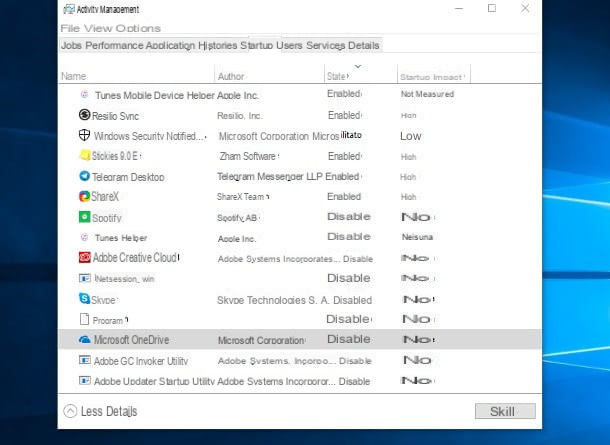
Task: Click Spotify AB author cell
Action: click(237, 218)
